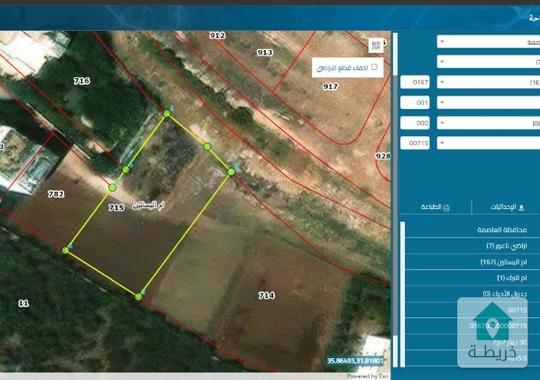The height and width of the screenshot is (380, 540).
Task: Click the Powered by Esri attribution
Action: tap(367, 376)
